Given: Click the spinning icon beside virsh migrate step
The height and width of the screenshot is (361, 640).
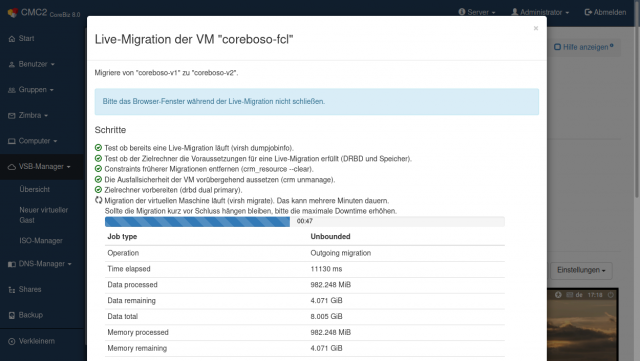Looking at the screenshot, I should pos(98,200).
